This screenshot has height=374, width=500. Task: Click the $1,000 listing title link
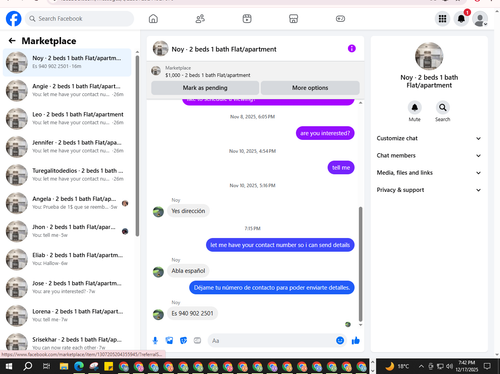tap(208, 75)
